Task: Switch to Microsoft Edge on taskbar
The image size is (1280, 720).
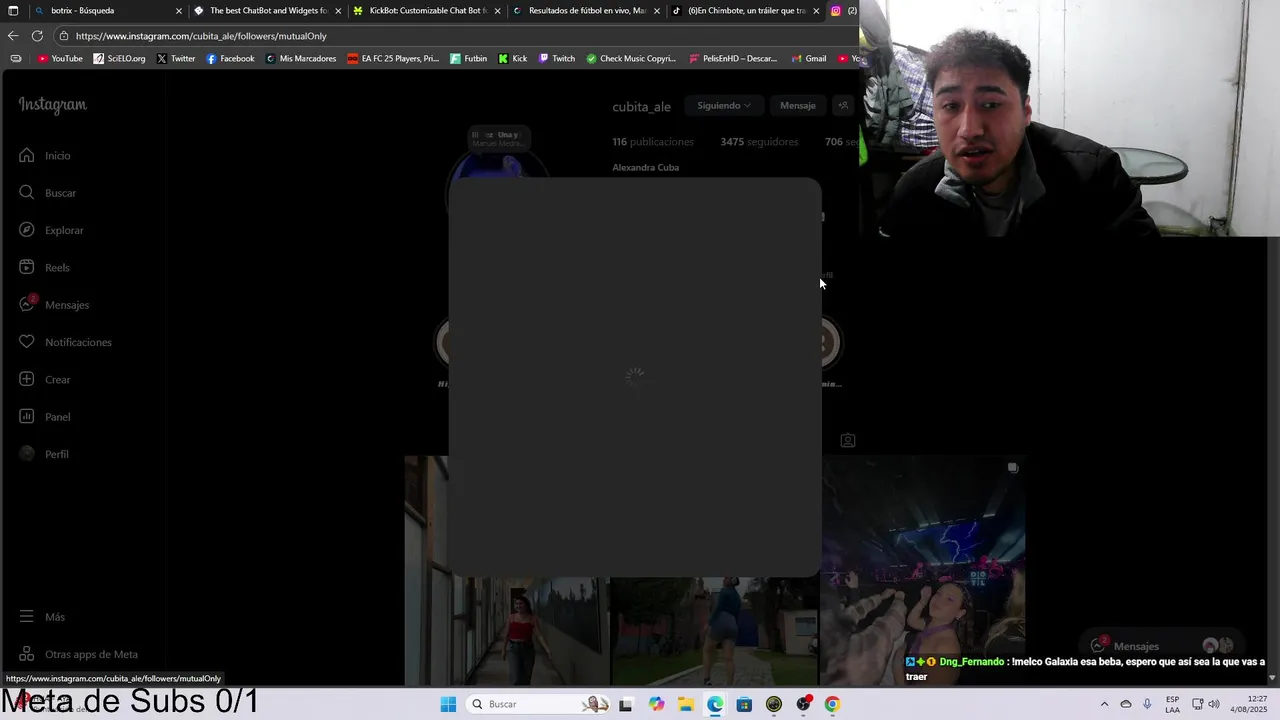Action: coord(715,704)
